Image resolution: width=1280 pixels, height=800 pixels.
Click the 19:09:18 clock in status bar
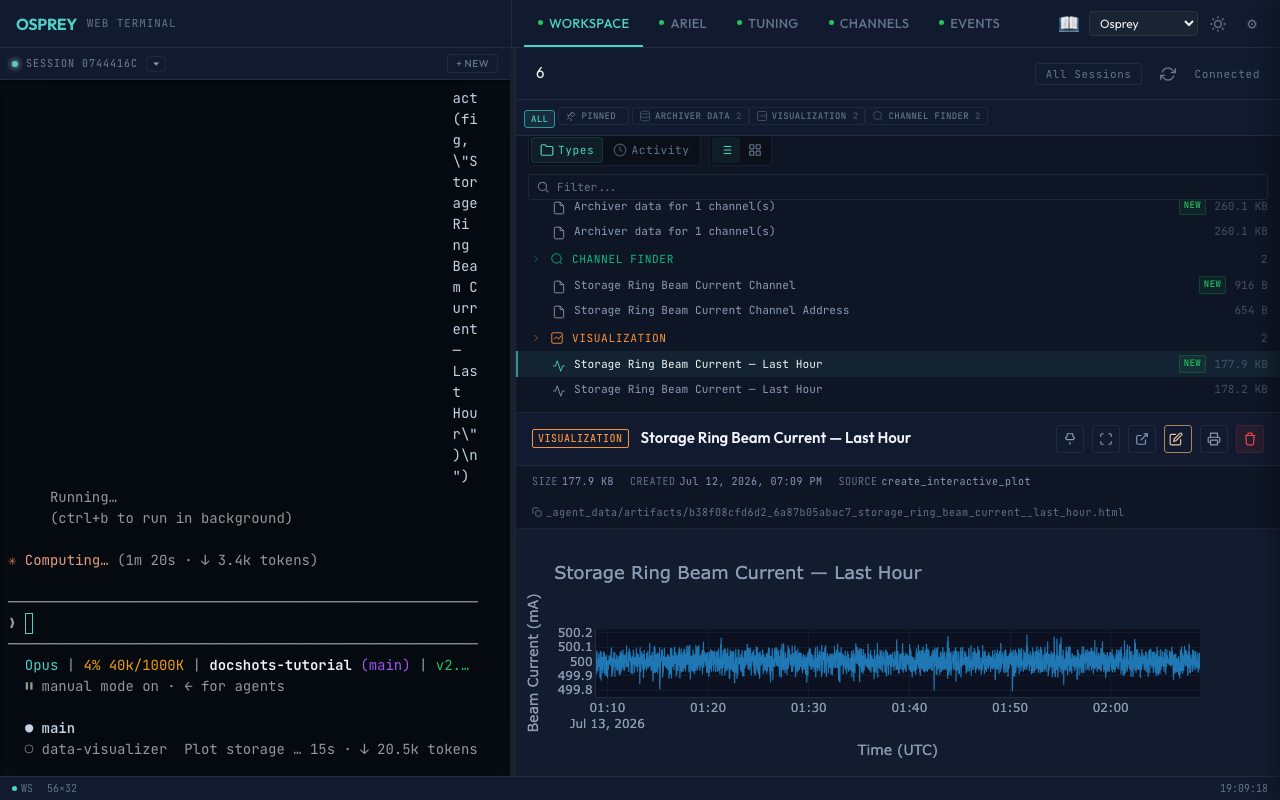pyautogui.click(x=1244, y=788)
